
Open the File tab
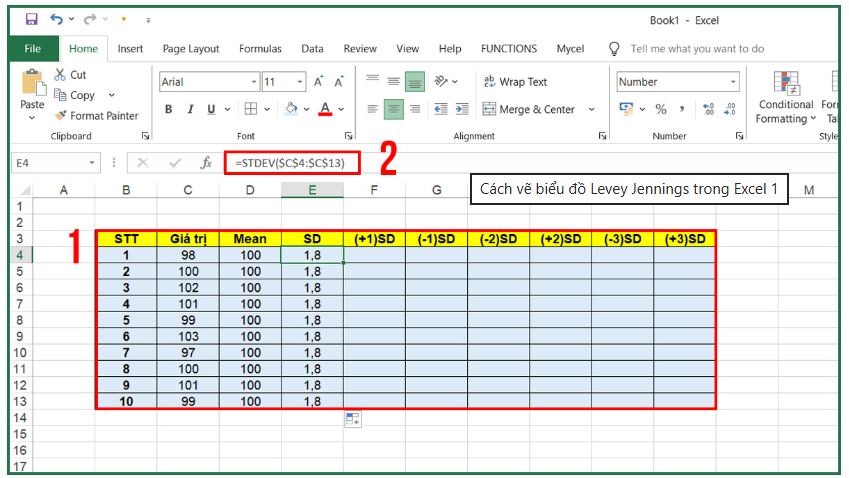32,49
